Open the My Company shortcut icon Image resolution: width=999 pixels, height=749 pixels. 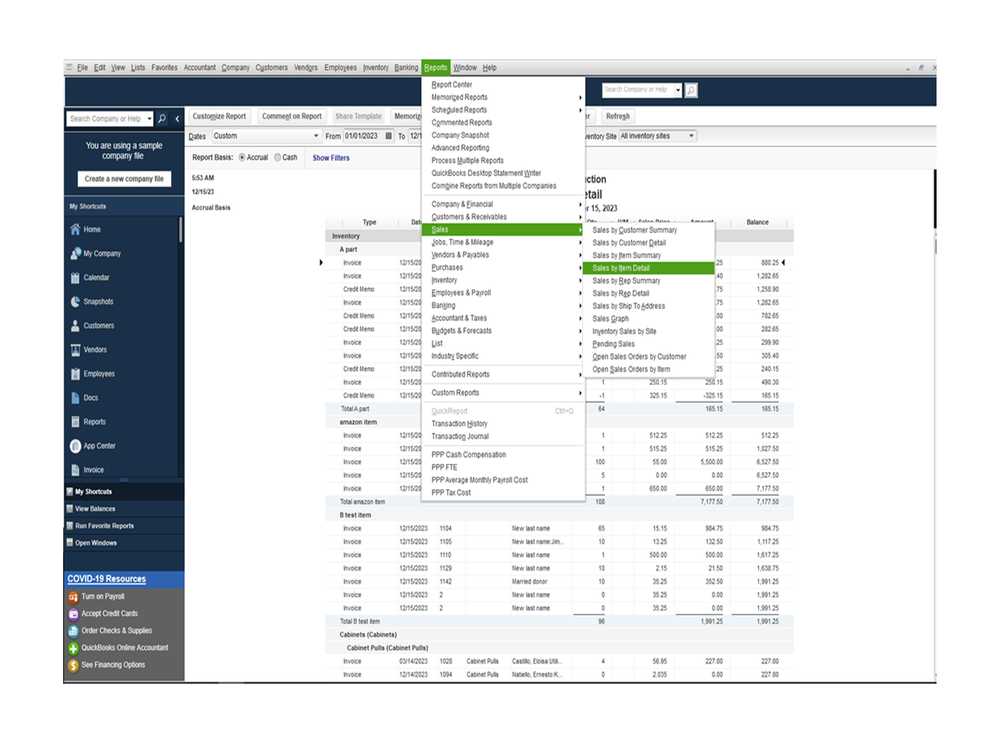(75, 253)
